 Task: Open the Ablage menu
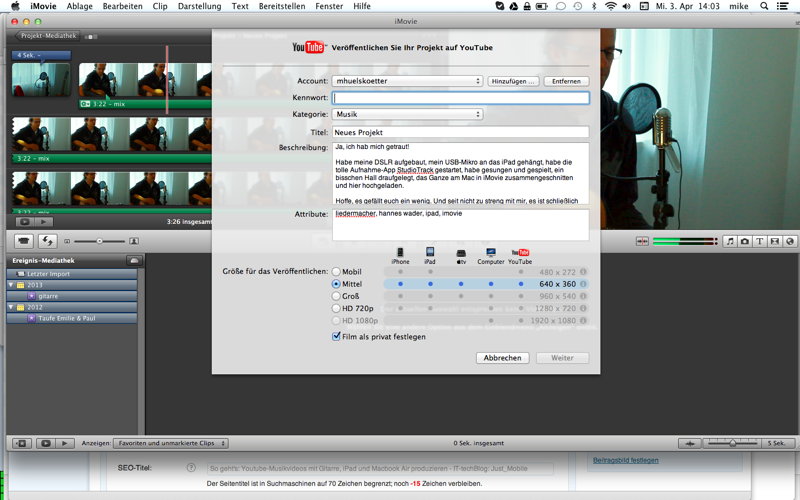tap(80, 6)
